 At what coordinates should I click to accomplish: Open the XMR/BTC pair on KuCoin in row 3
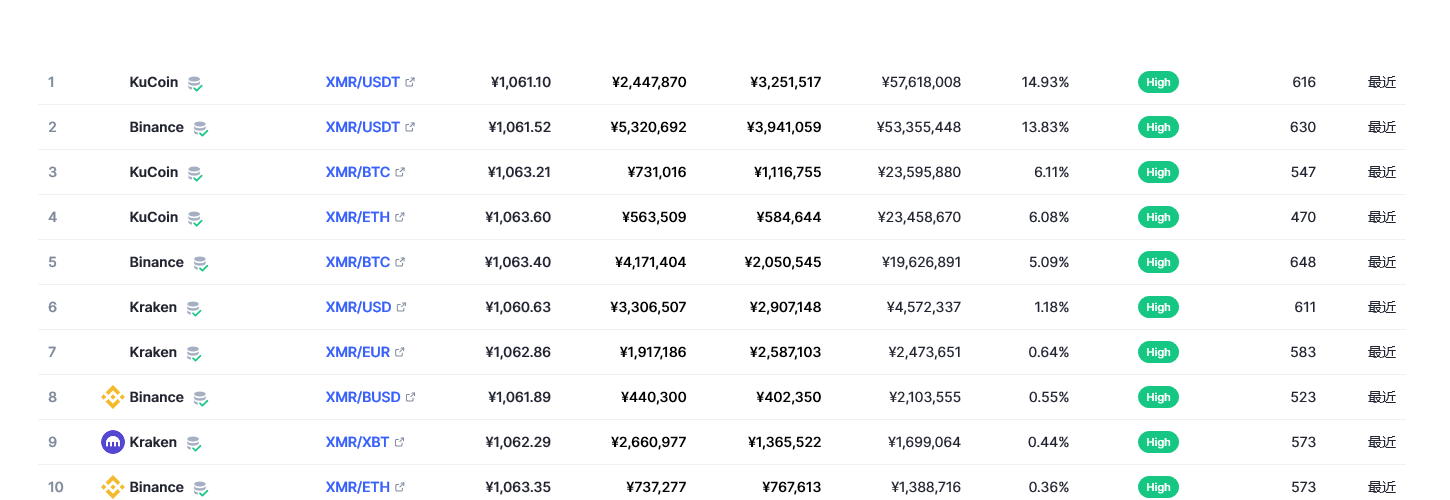tap(358, 172)
